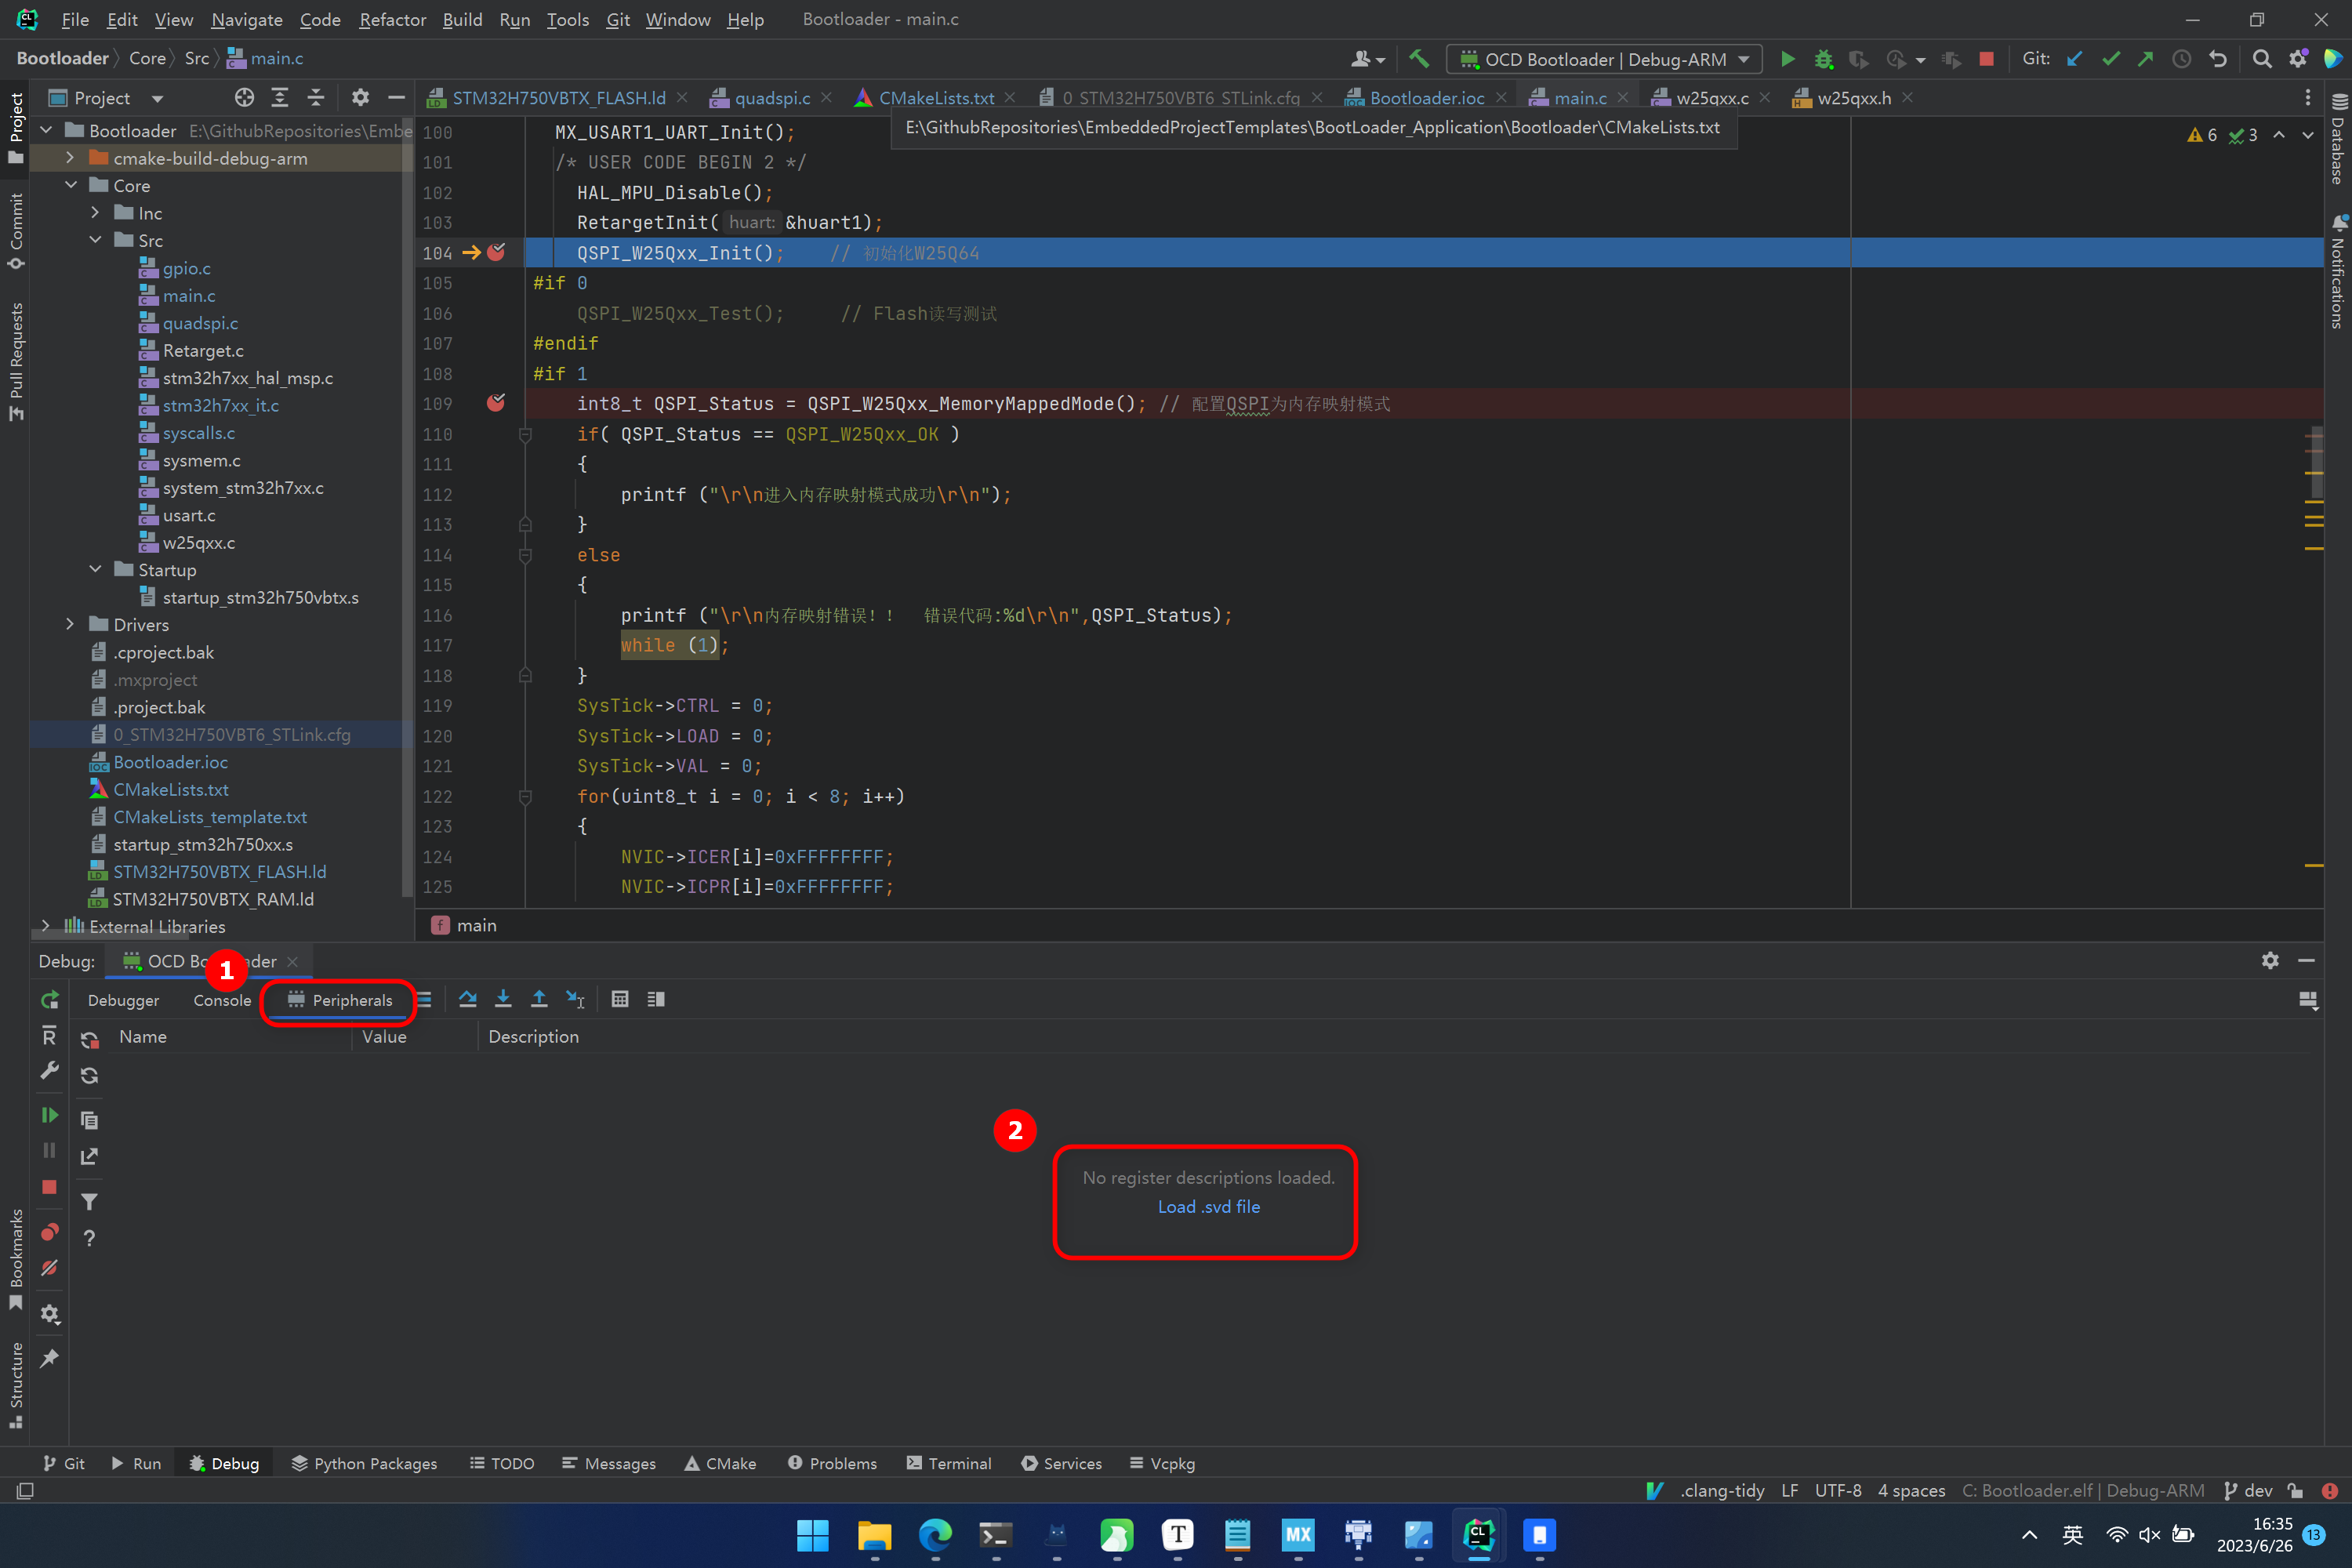Toggle breakpoint on line 109

[495, 403]
